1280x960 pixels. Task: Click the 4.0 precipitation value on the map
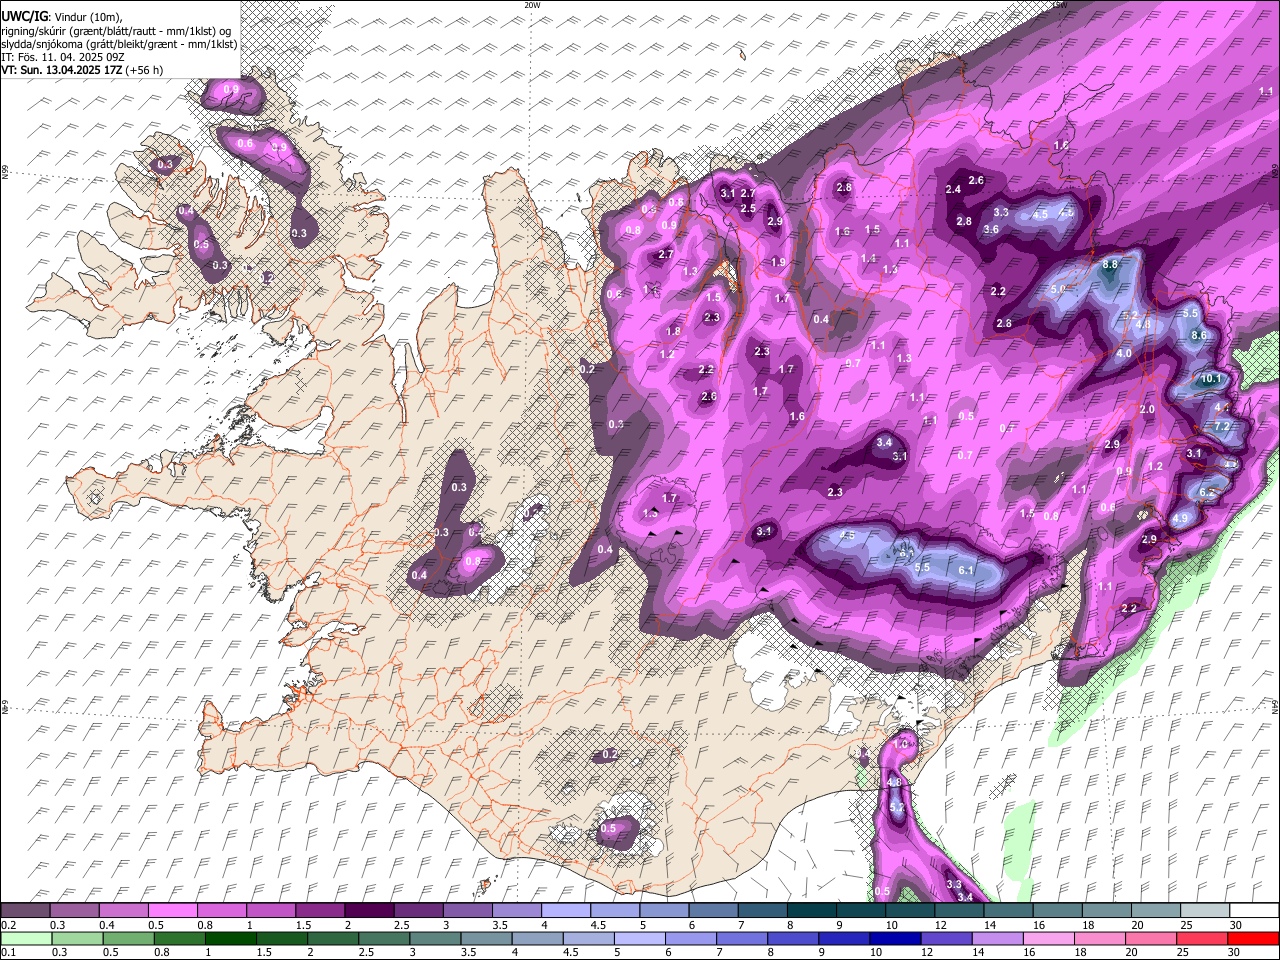tap(1124, 353)
